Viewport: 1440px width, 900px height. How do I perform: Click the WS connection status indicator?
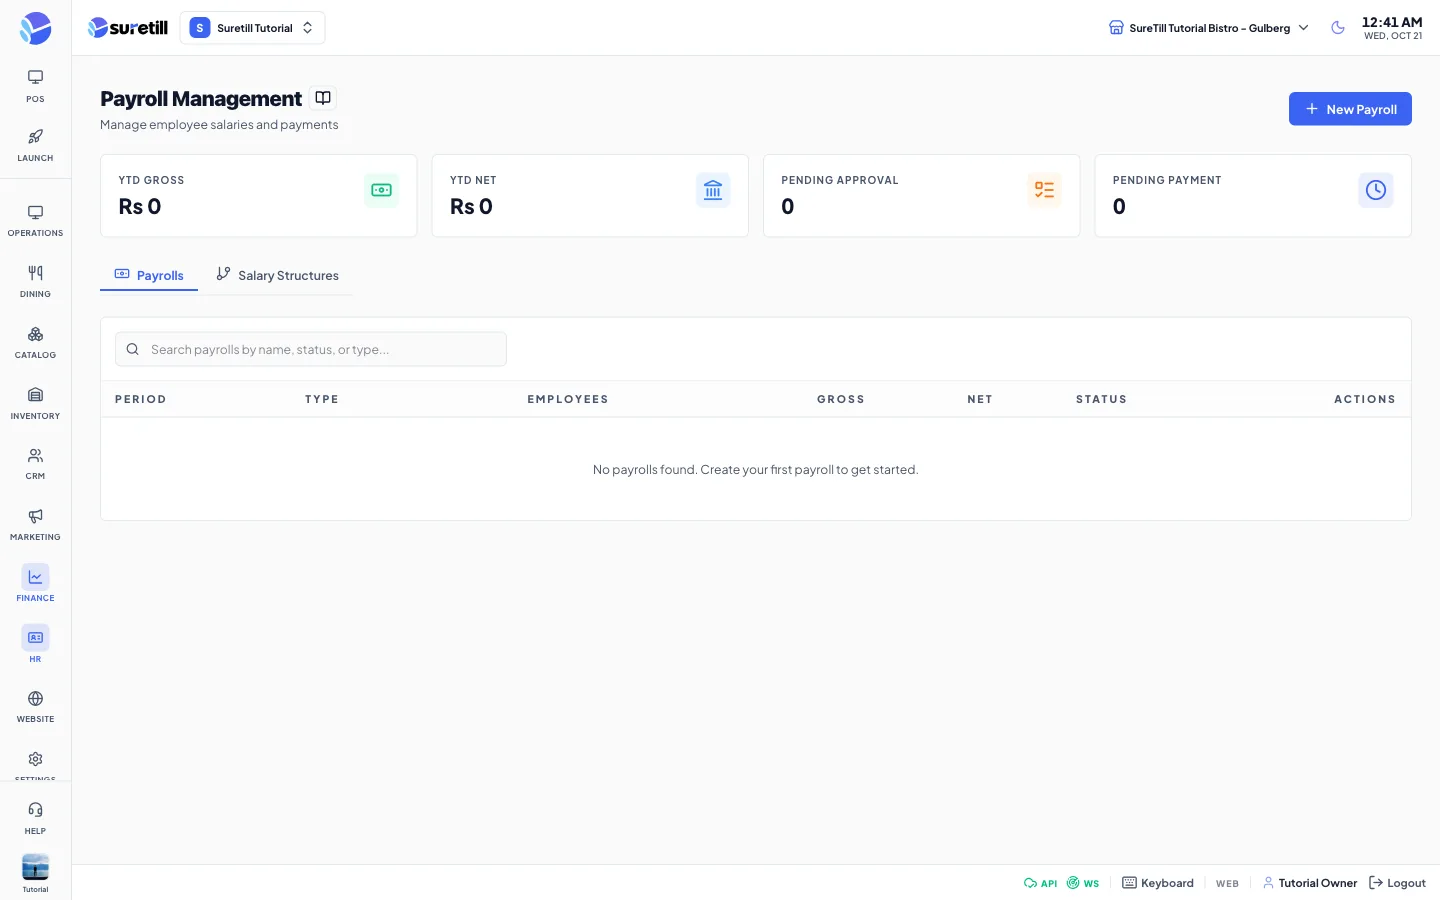coord(1083,883)
